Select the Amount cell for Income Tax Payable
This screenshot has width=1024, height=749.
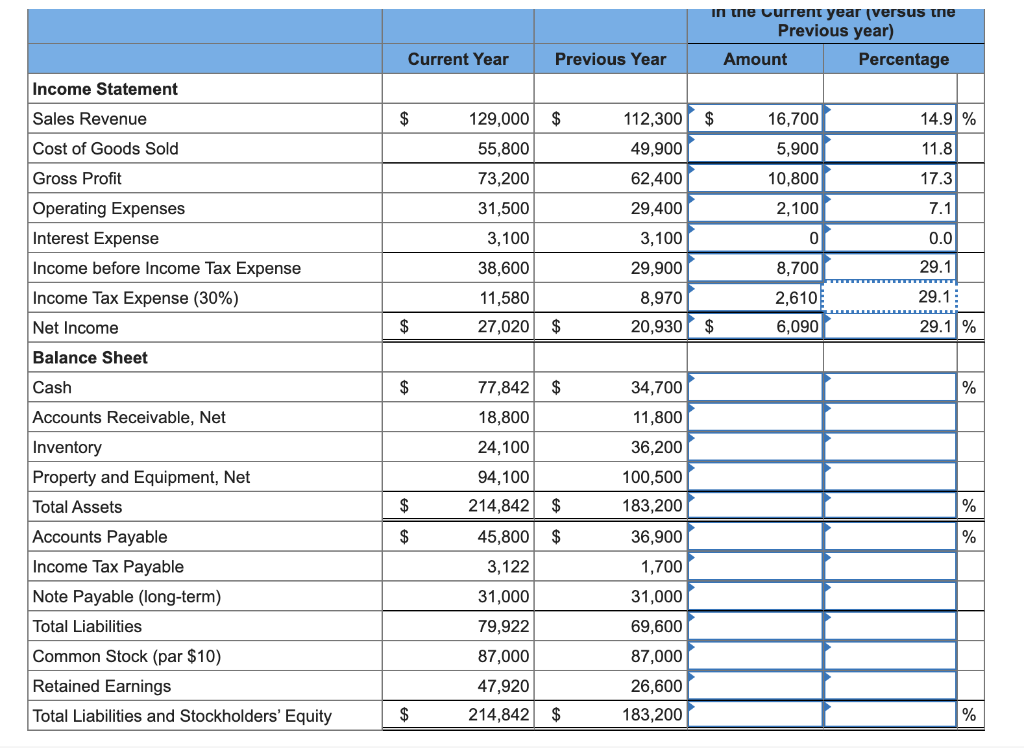coord(755,565)
